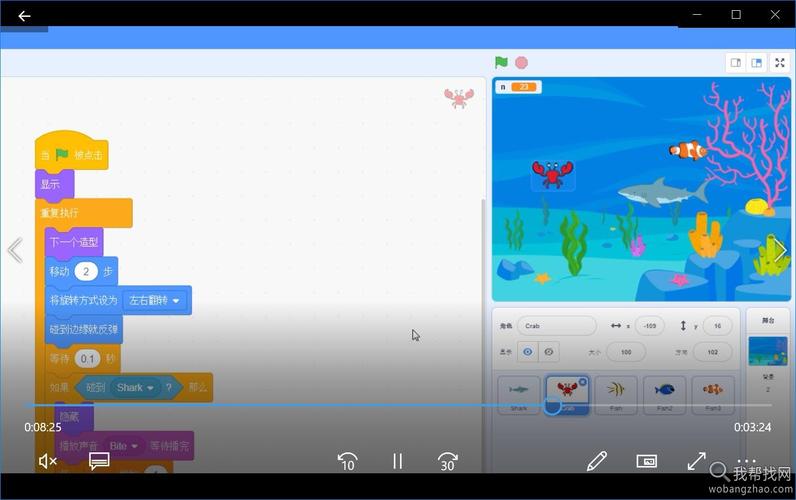
Task: Click the size field showing 100
Action: click(x=626, y=352)
